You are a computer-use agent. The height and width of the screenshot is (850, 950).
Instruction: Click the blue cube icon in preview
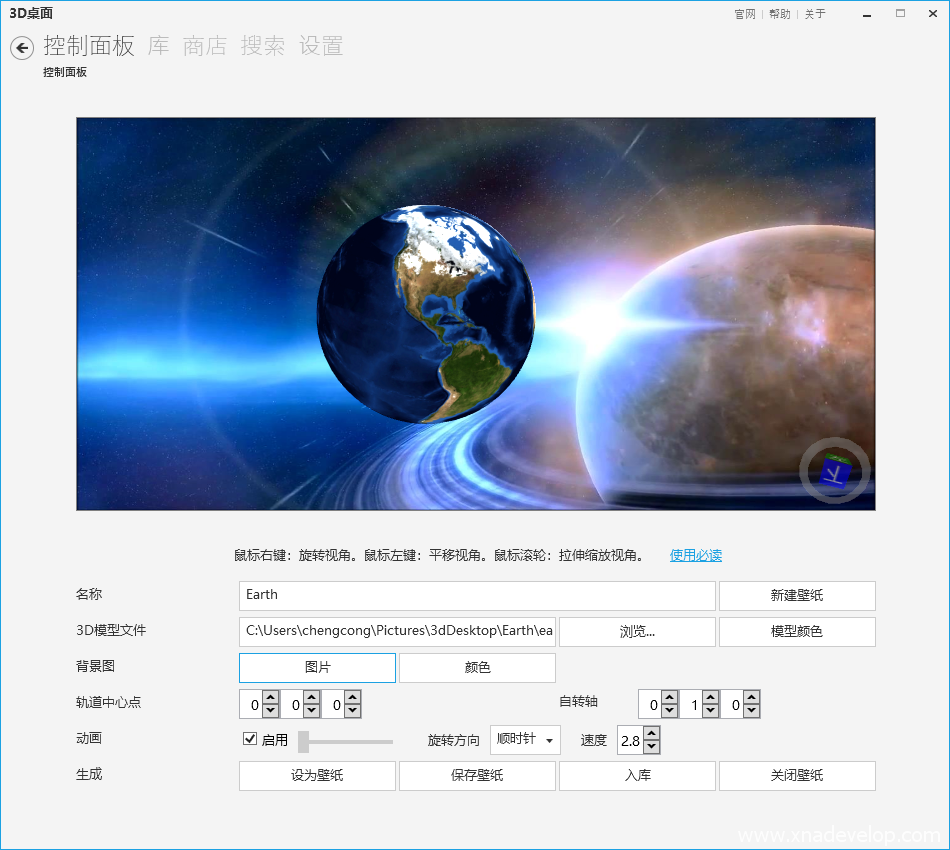pyautogui.click(x=834, y=471)
